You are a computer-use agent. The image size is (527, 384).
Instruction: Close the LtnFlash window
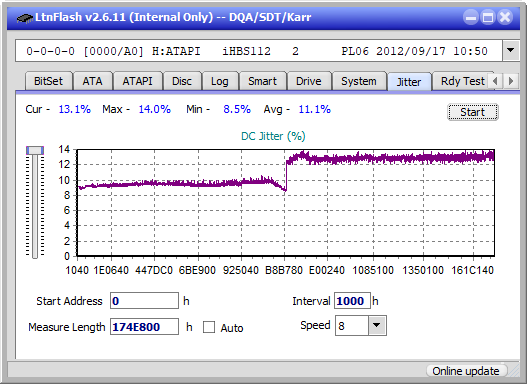(x=505, y=17)
